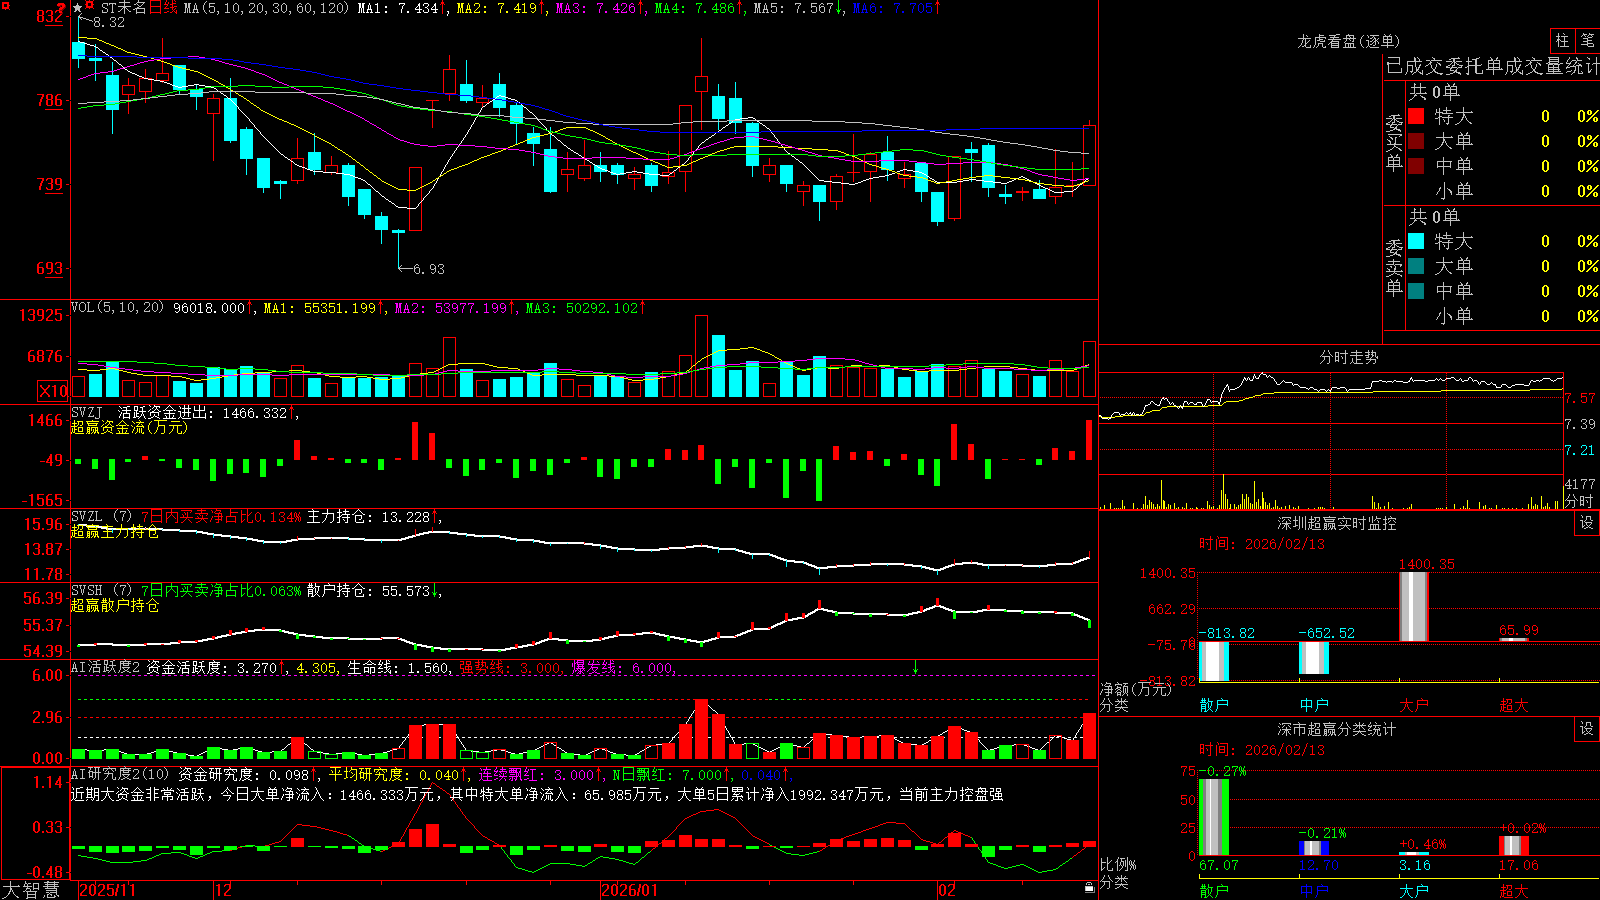Click the 分时走势 panel title
Viewport: 1600px width, 900px height.
[1348, 357]
